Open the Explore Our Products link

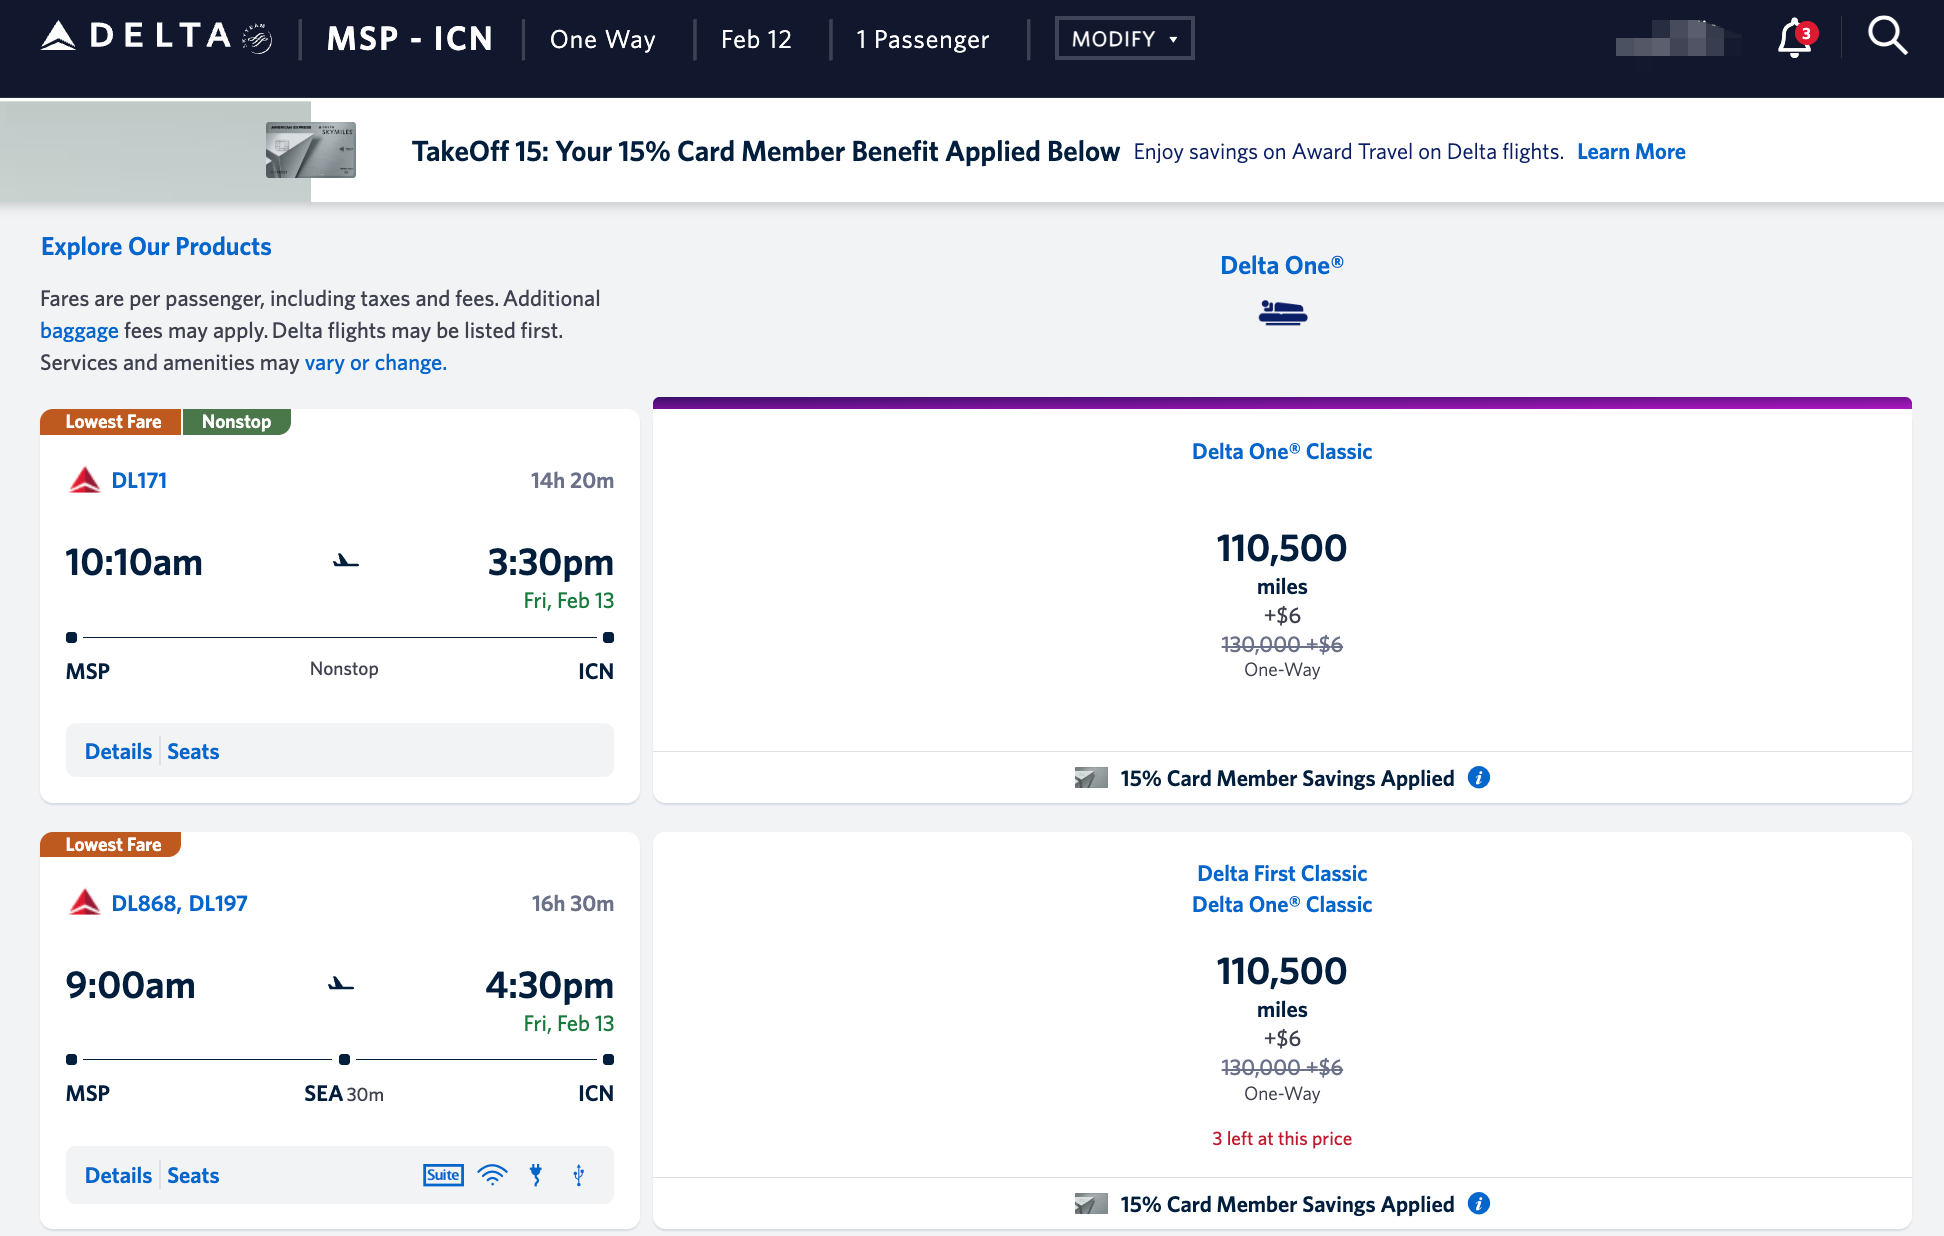156,246
